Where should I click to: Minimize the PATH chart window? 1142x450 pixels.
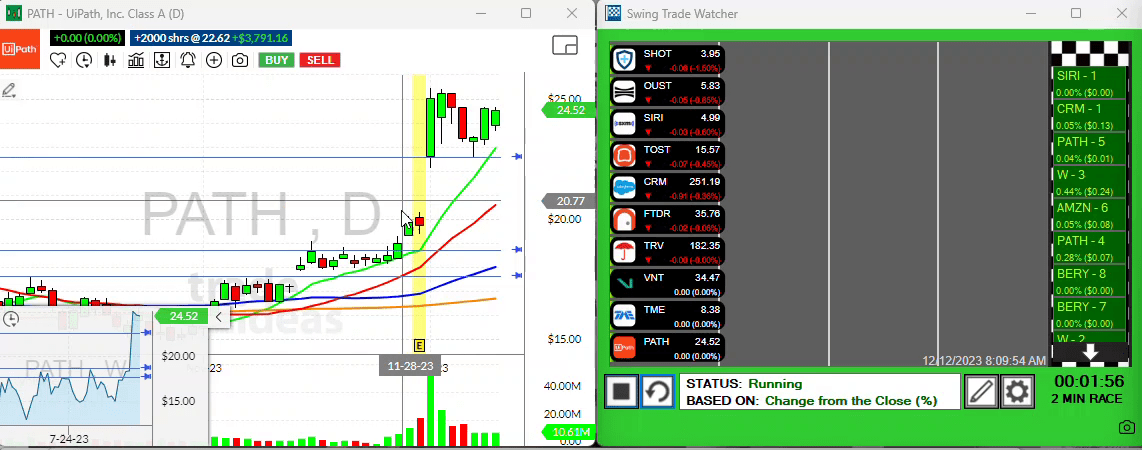tap(481, 13)
